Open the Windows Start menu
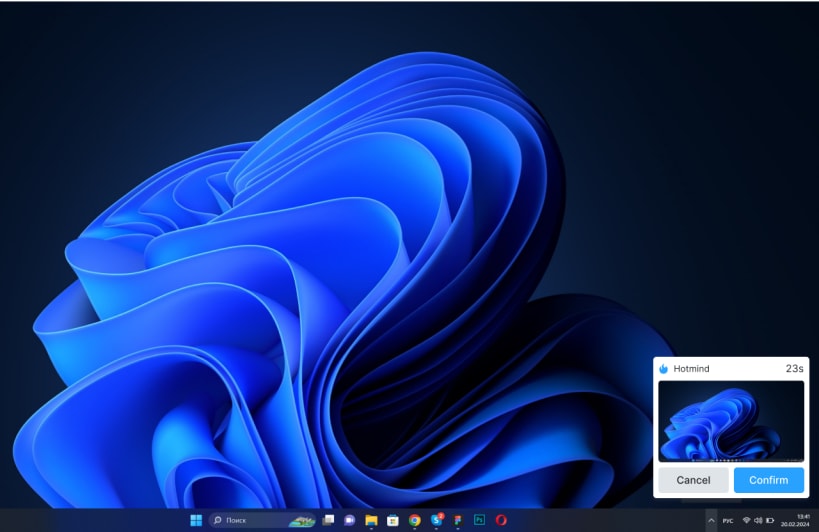The height and width of the screenshot is (532, 819). click(x=196, y=520)
